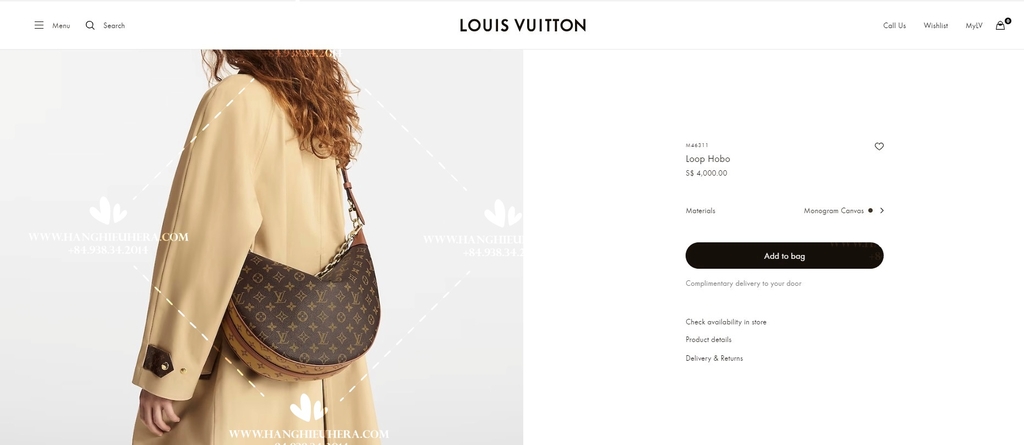Open the Wishlist in the header
This screenshot has width=1024, height=445.
[x=935, y=25]
